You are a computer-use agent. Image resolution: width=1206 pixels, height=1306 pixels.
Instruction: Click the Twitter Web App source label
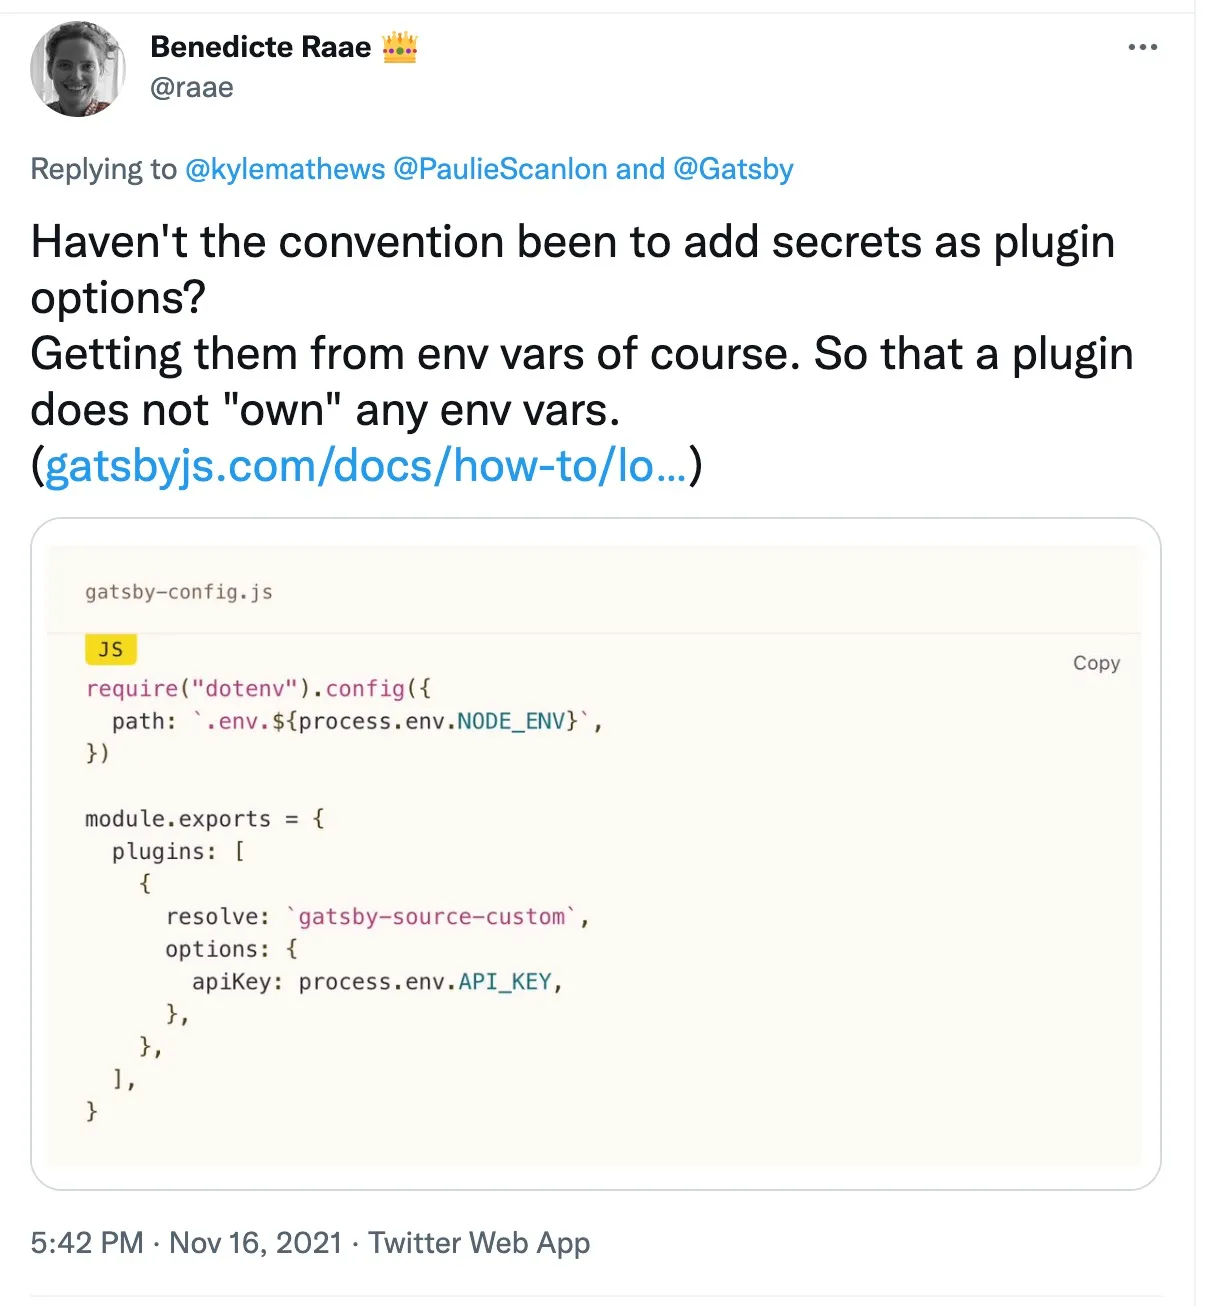click(480, 1243)
